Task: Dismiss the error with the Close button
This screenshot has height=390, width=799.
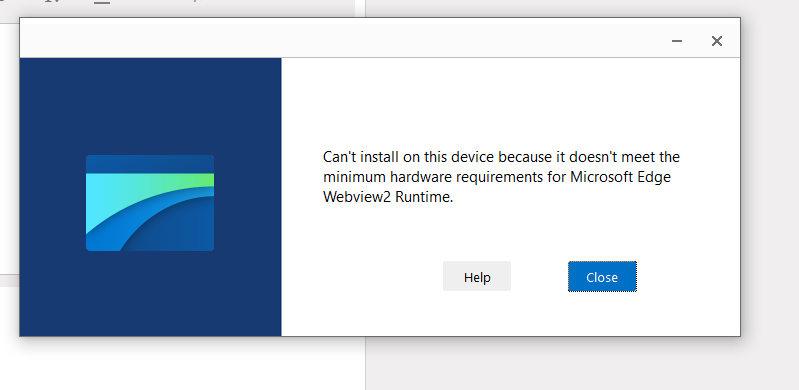Action: [x=602, y=276]
